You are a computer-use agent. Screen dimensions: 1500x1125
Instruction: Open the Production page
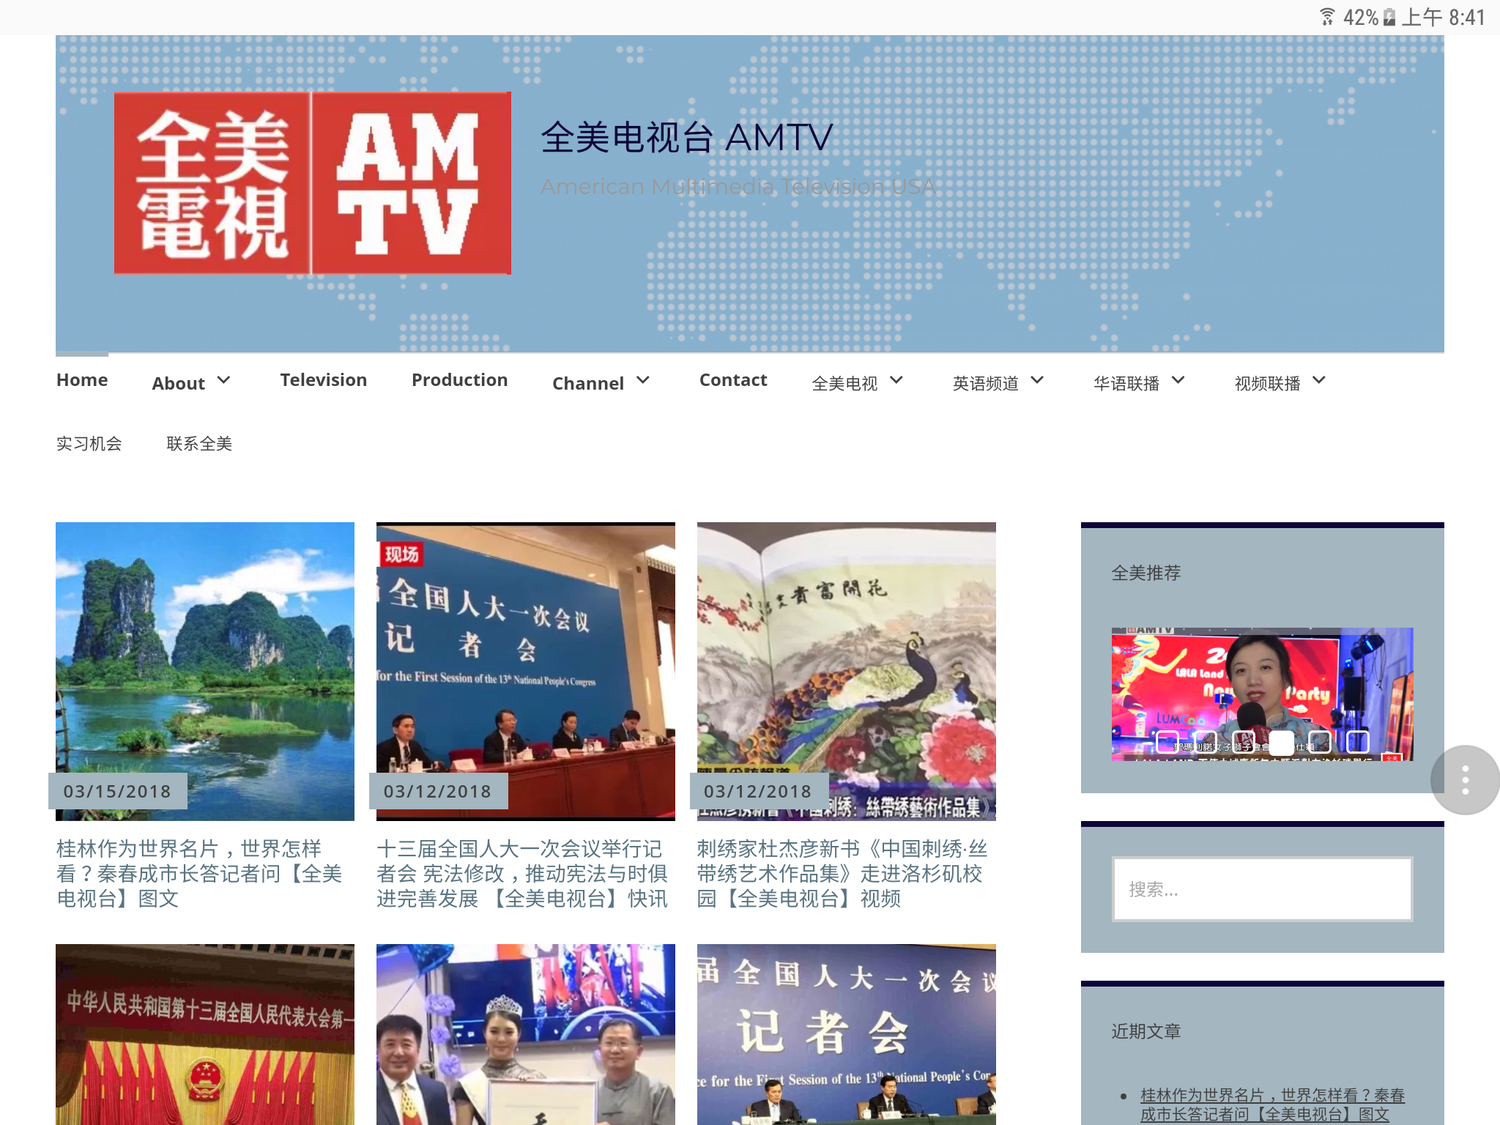click(x=460, y=380)
